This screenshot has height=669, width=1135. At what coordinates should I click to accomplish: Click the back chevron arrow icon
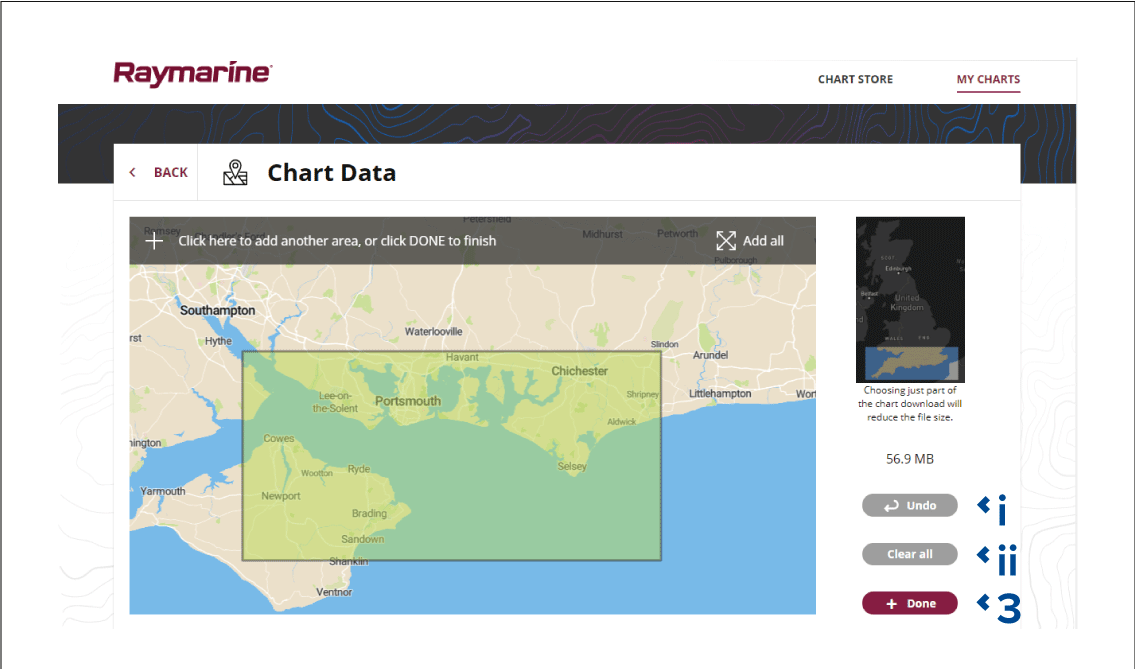click(132, 172)
